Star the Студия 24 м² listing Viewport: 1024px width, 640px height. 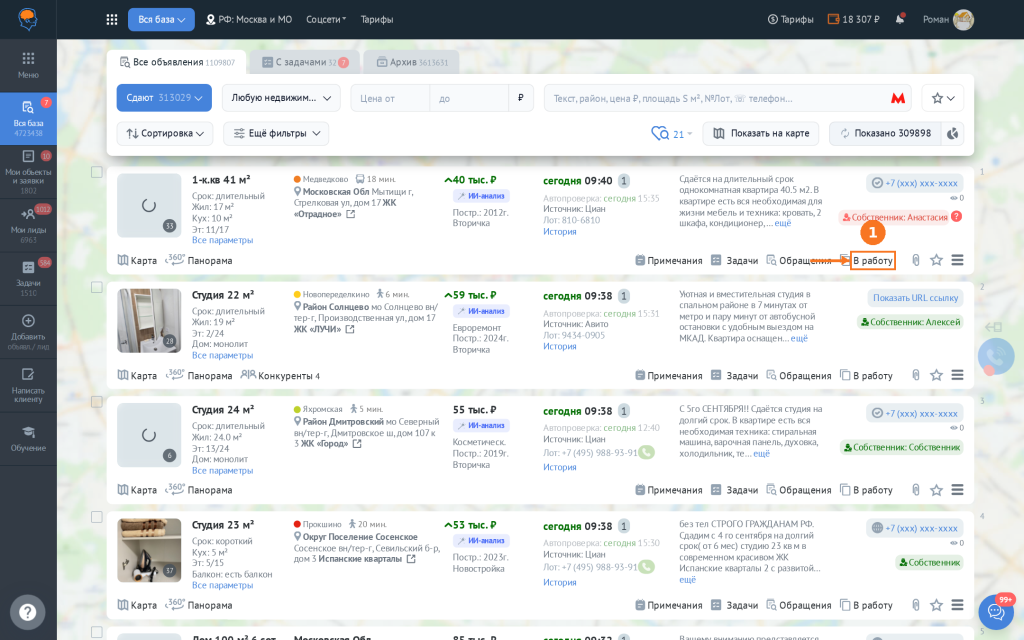coord(936,490)
